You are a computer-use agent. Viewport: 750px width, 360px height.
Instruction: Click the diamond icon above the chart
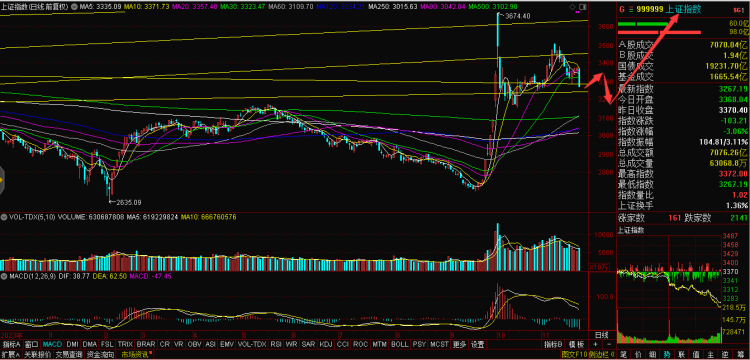coord(573,7)
